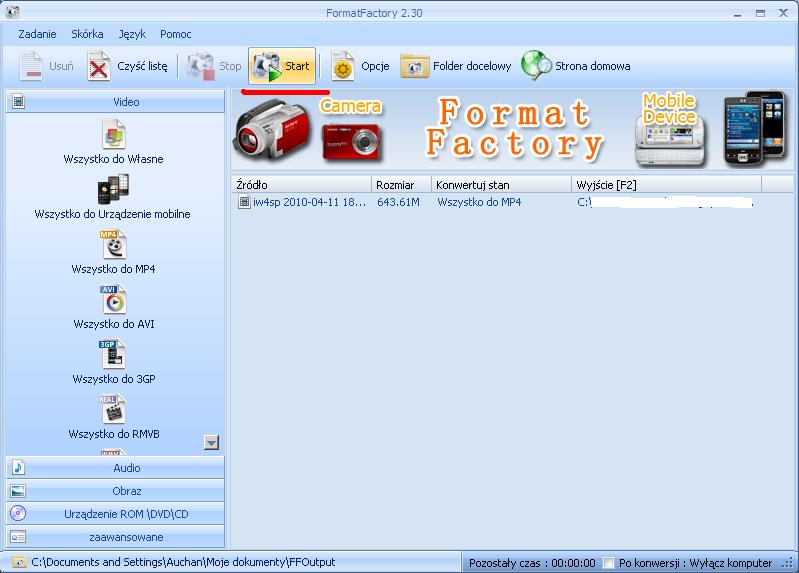Open the Język menu

tap(132, 34)
